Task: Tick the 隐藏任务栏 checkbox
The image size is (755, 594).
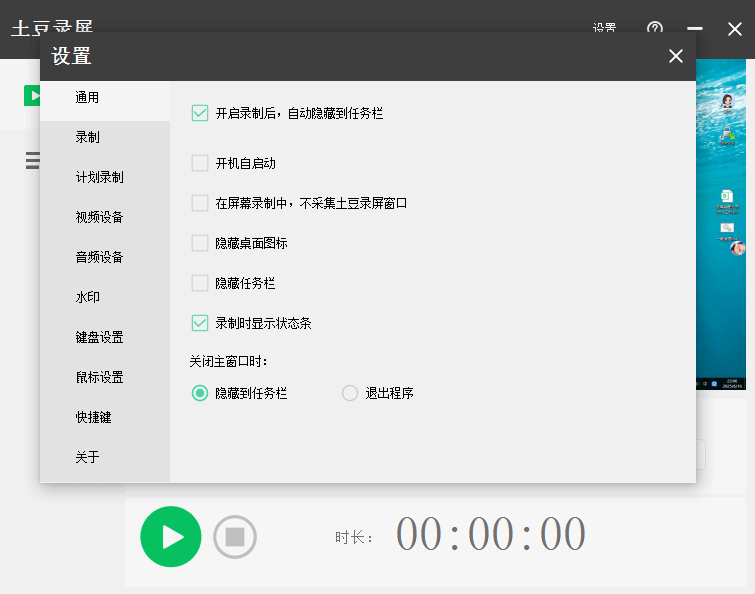Action: tap(200, 283)
